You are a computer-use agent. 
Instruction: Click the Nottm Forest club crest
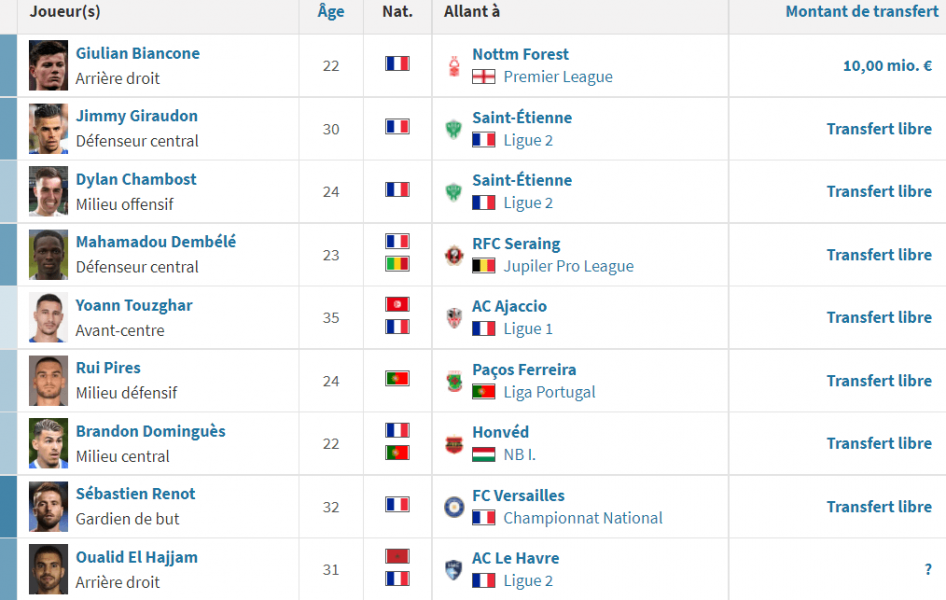click(x=454, y=66)
